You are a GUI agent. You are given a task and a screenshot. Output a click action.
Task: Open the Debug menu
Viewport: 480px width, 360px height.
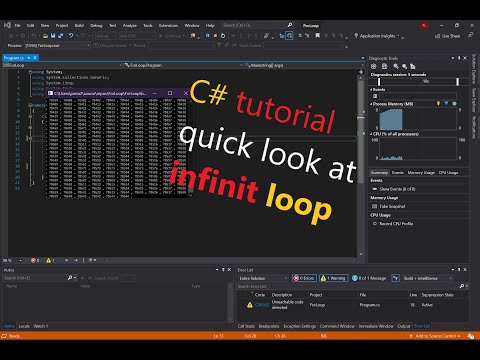(x=96, y=25)
